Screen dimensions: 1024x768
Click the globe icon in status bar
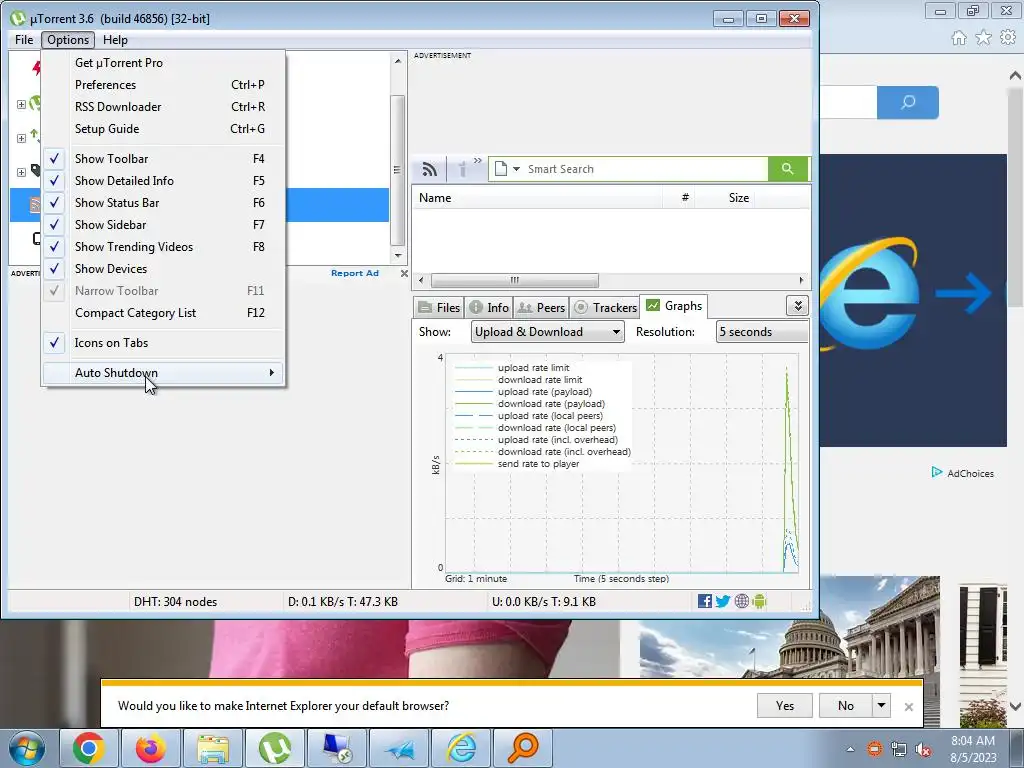(741, 601)
